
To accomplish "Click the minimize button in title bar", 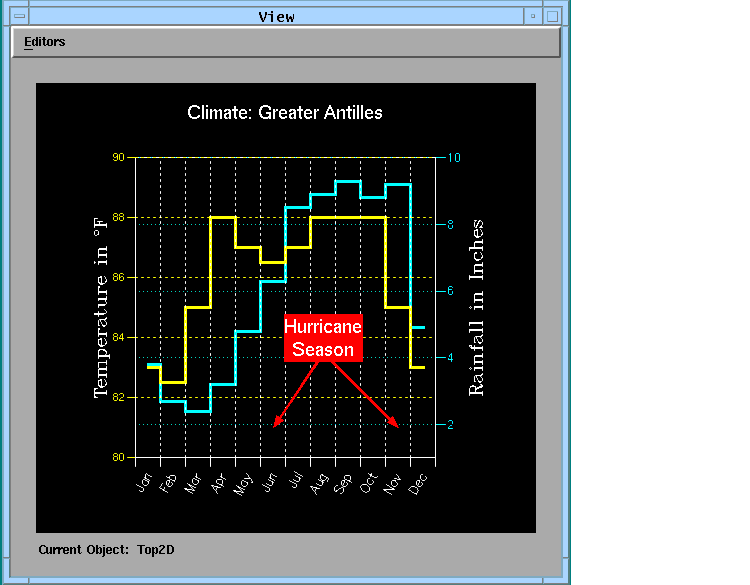I will coord(533,16).
